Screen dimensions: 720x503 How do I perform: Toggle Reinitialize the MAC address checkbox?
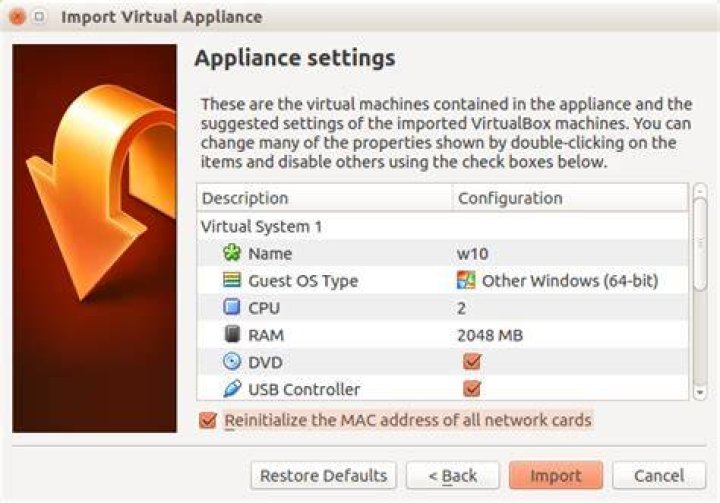point(208,420)
